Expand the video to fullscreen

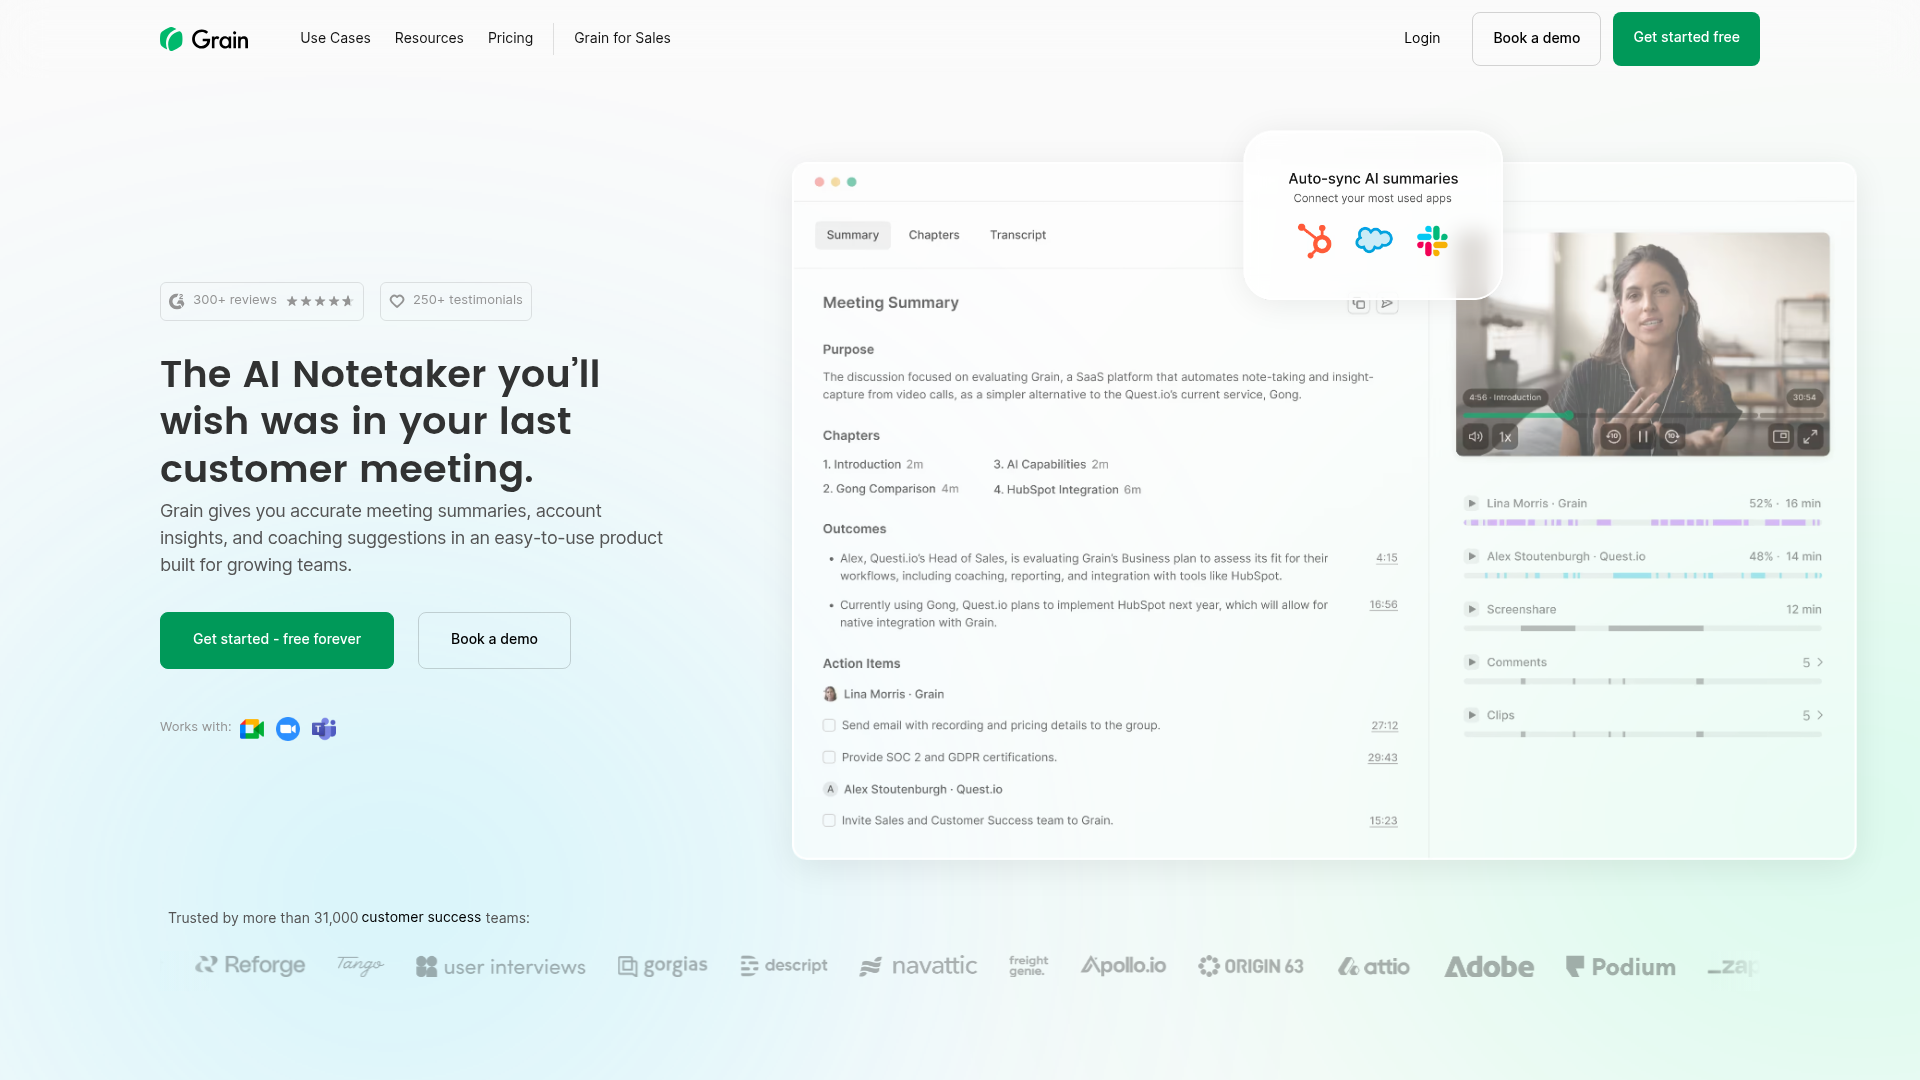(x=1810, y=437)
